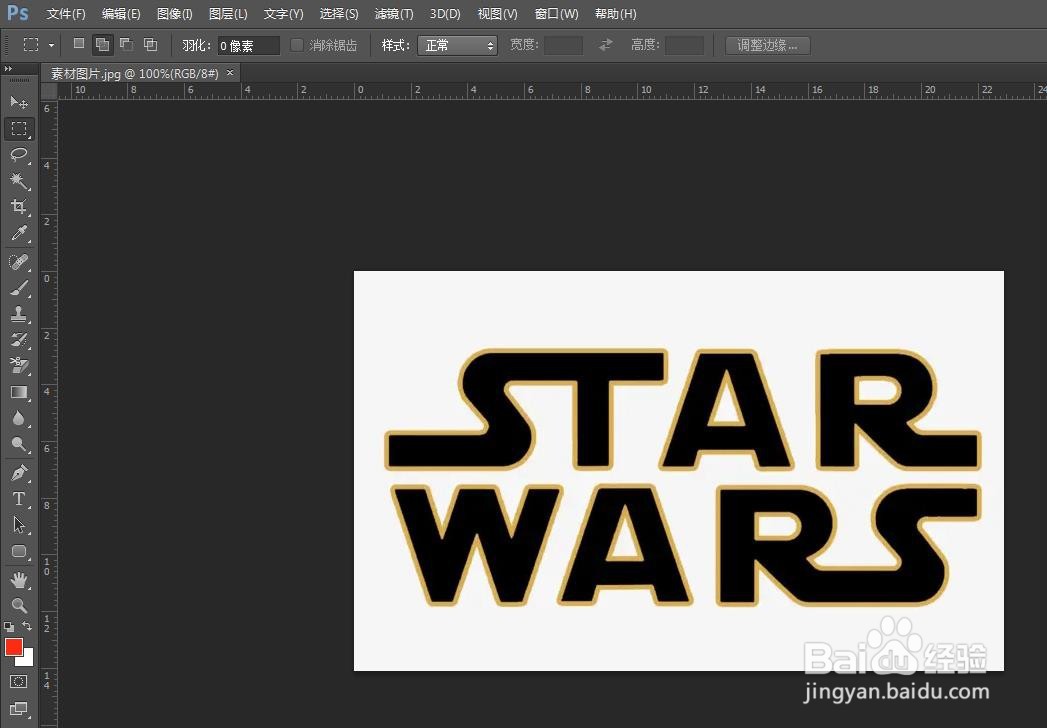Open the 选择(S) menu
The height and width of the screenshot is (728, 1047).
coord(339,13)
